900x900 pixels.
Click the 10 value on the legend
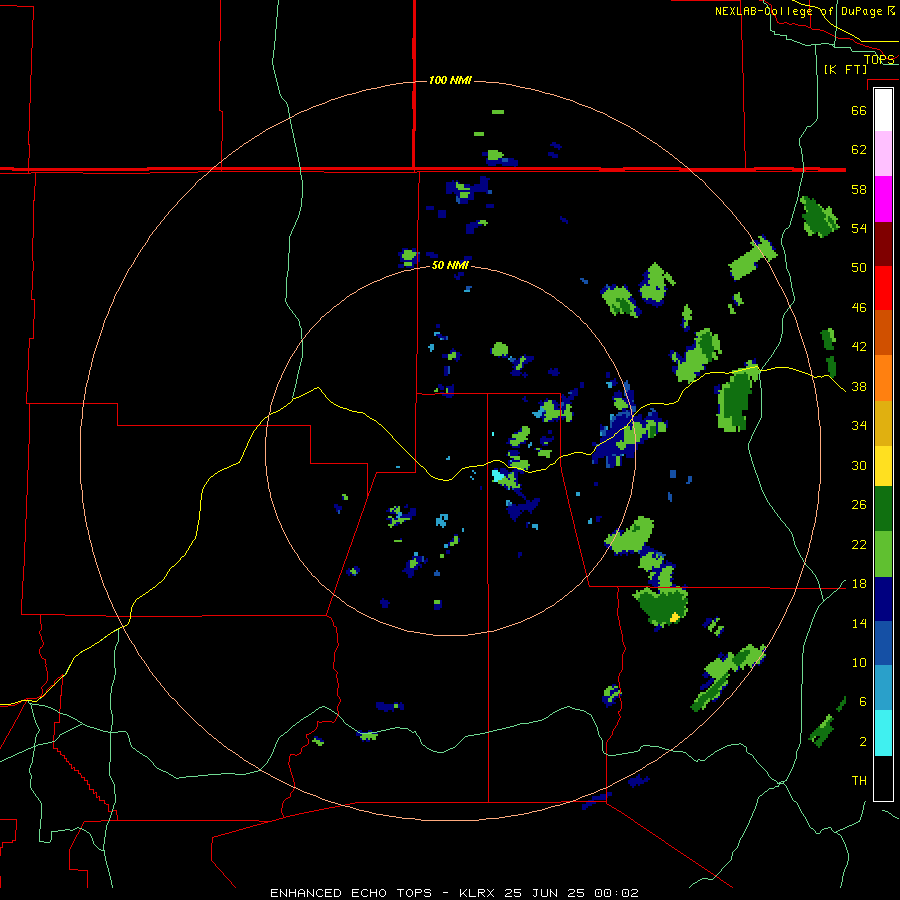pyautogui.click(x=859, y=662)
